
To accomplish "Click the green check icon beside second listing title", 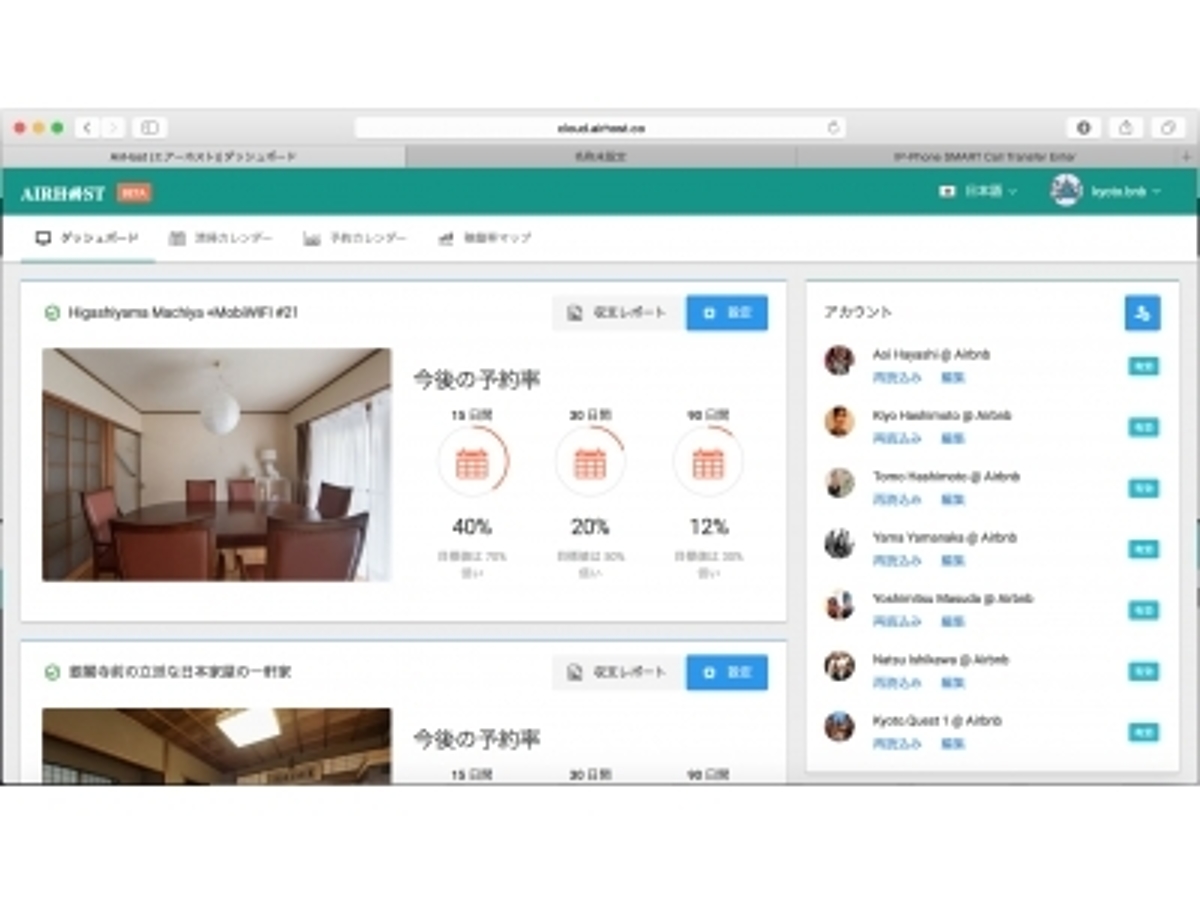I will coord(52,673).
